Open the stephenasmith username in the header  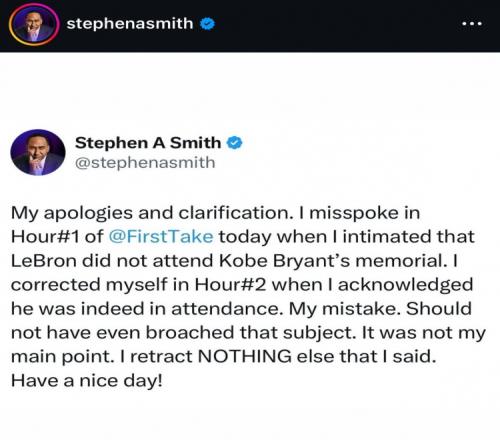130,24
